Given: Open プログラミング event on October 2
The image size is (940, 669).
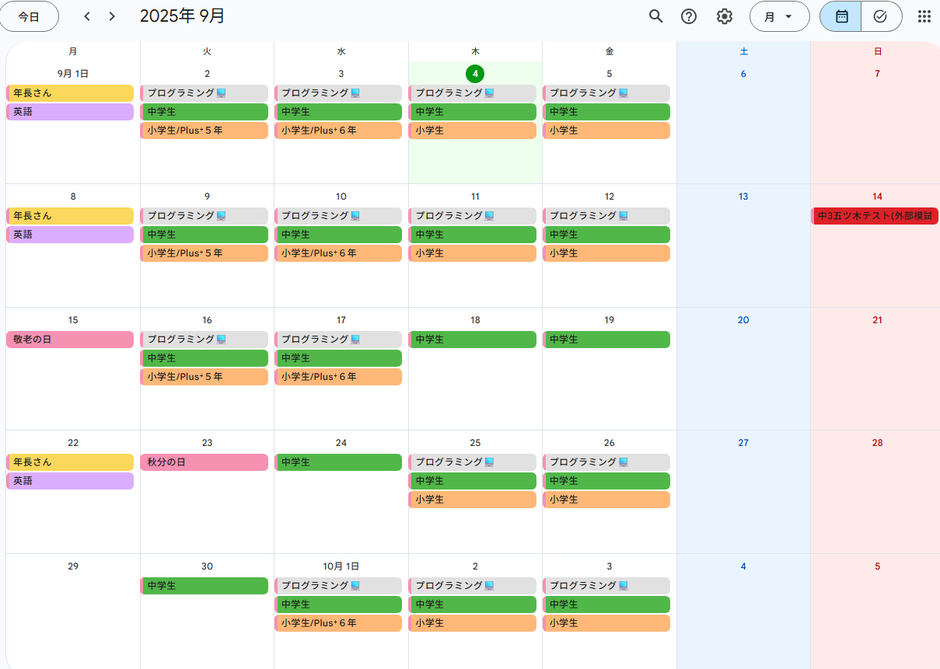Looking at the screenshot, I should pyautogui.click(x=472, y=586).
